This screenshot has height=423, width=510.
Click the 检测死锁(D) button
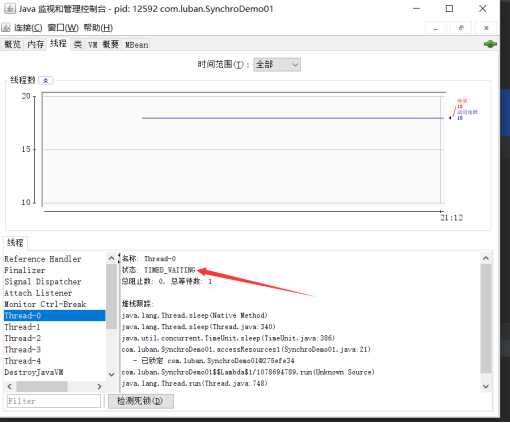tap(141, 401)
